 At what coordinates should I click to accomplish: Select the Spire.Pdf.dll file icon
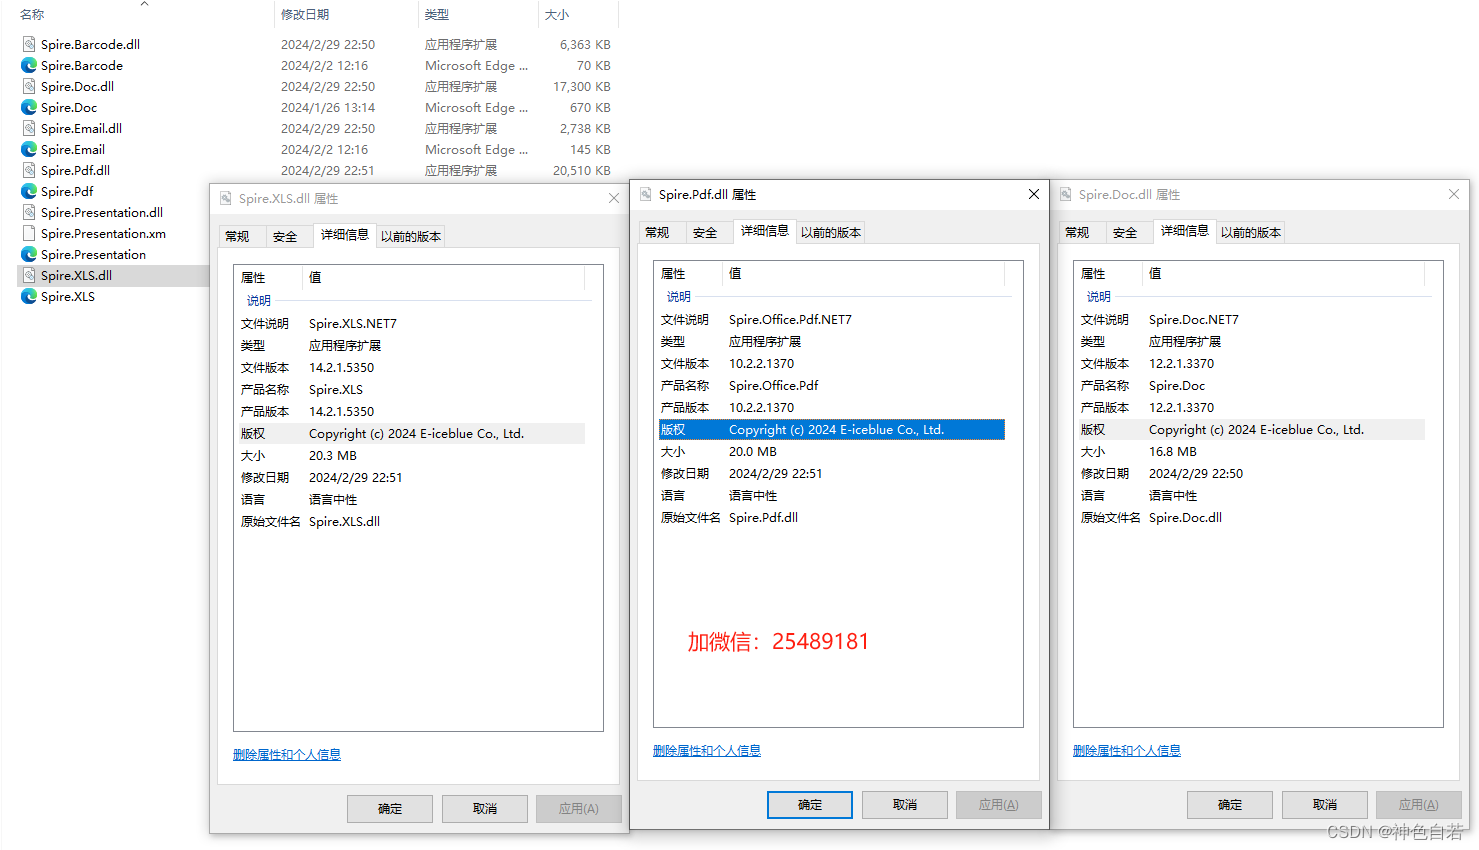29,170
